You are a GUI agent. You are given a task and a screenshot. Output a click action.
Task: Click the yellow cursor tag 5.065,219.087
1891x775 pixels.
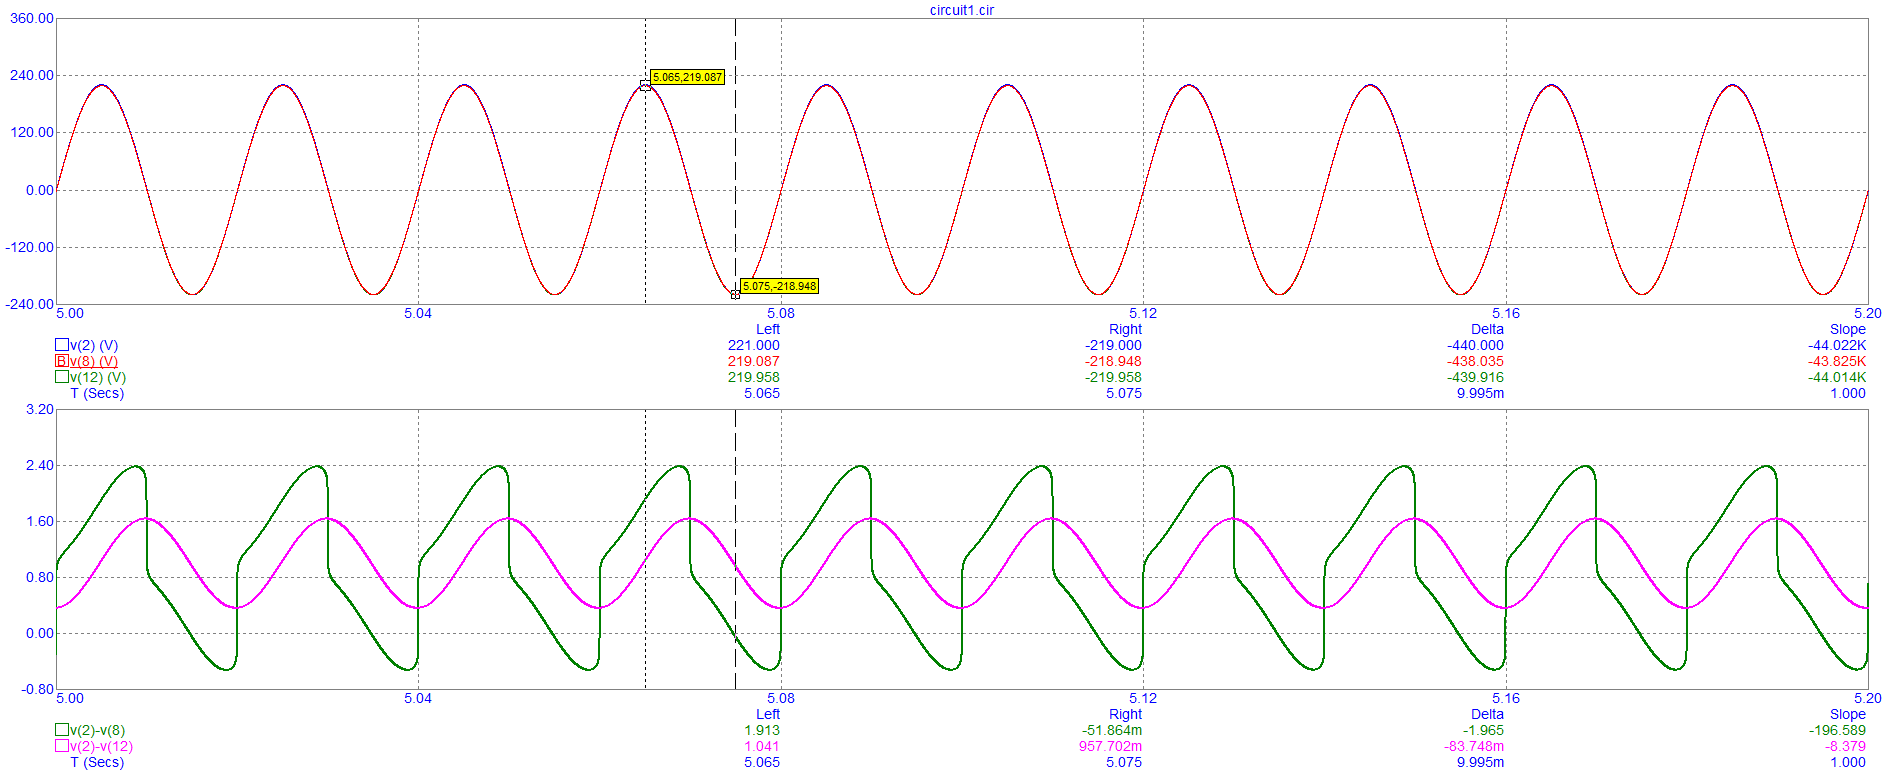(x=688, y=77)
